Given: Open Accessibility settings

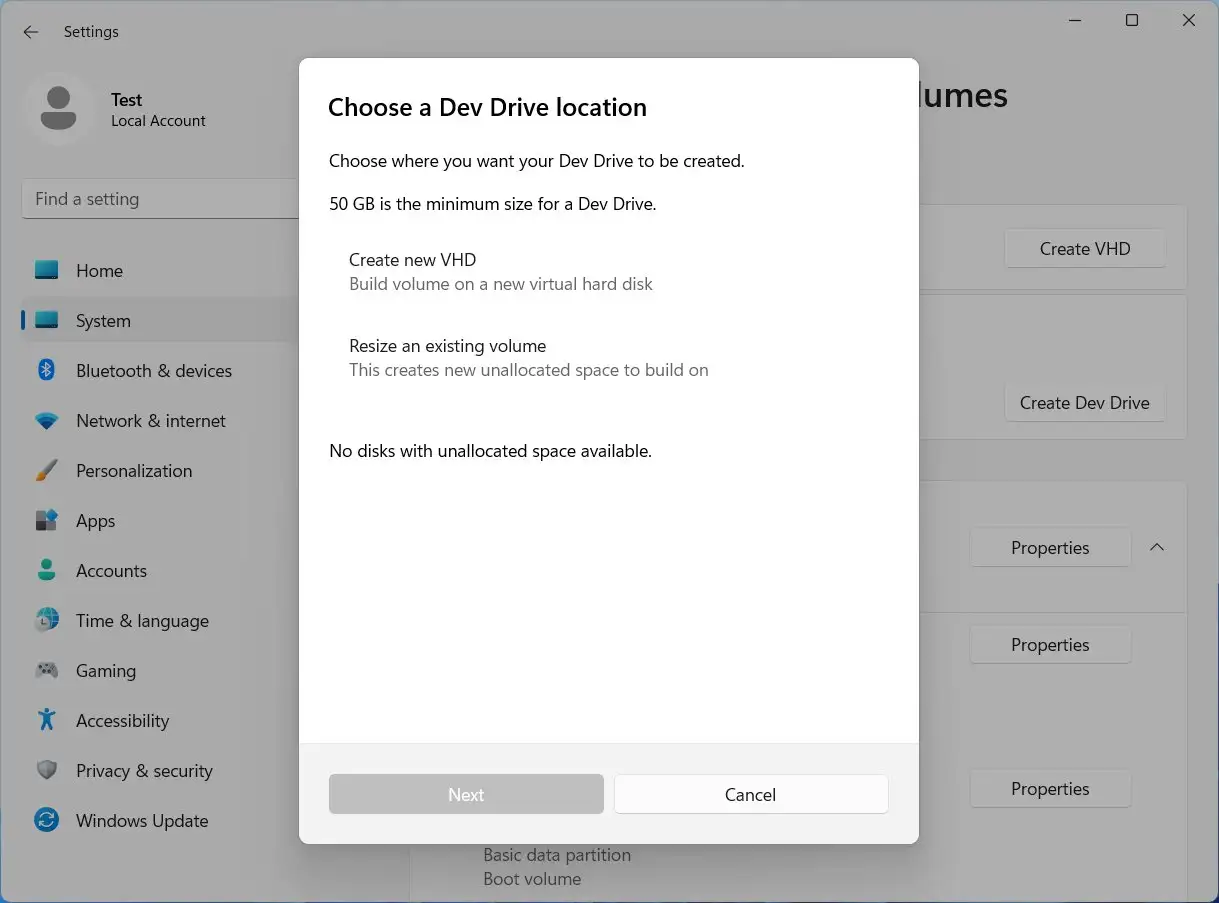Looking at the screenshot, I should tap(123, 720).
